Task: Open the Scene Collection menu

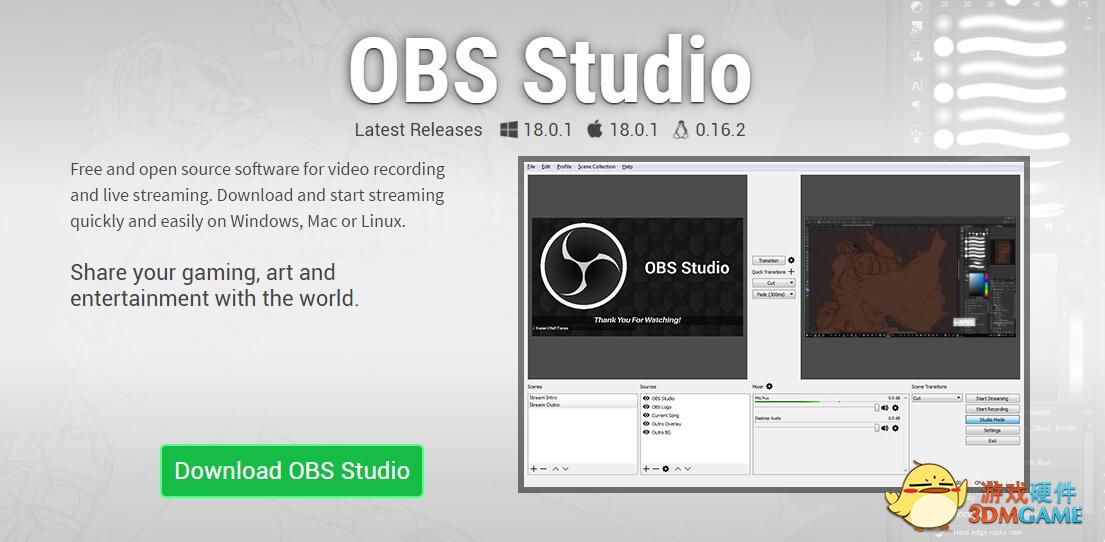Action: point(596,167)
